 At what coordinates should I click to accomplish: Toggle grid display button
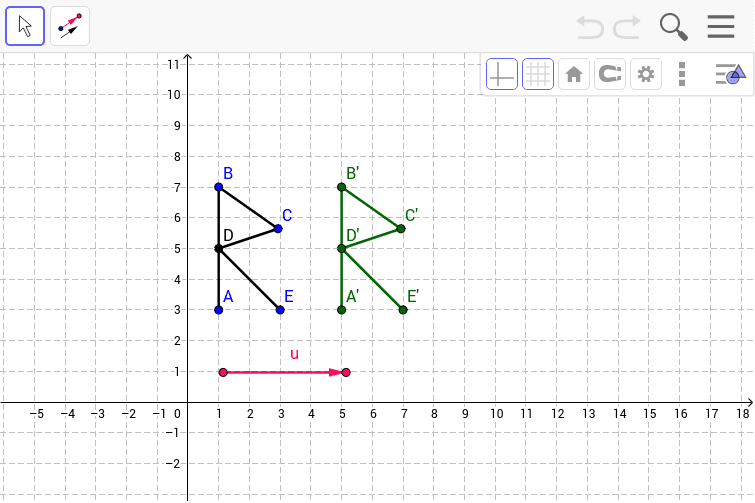point(538,74)
